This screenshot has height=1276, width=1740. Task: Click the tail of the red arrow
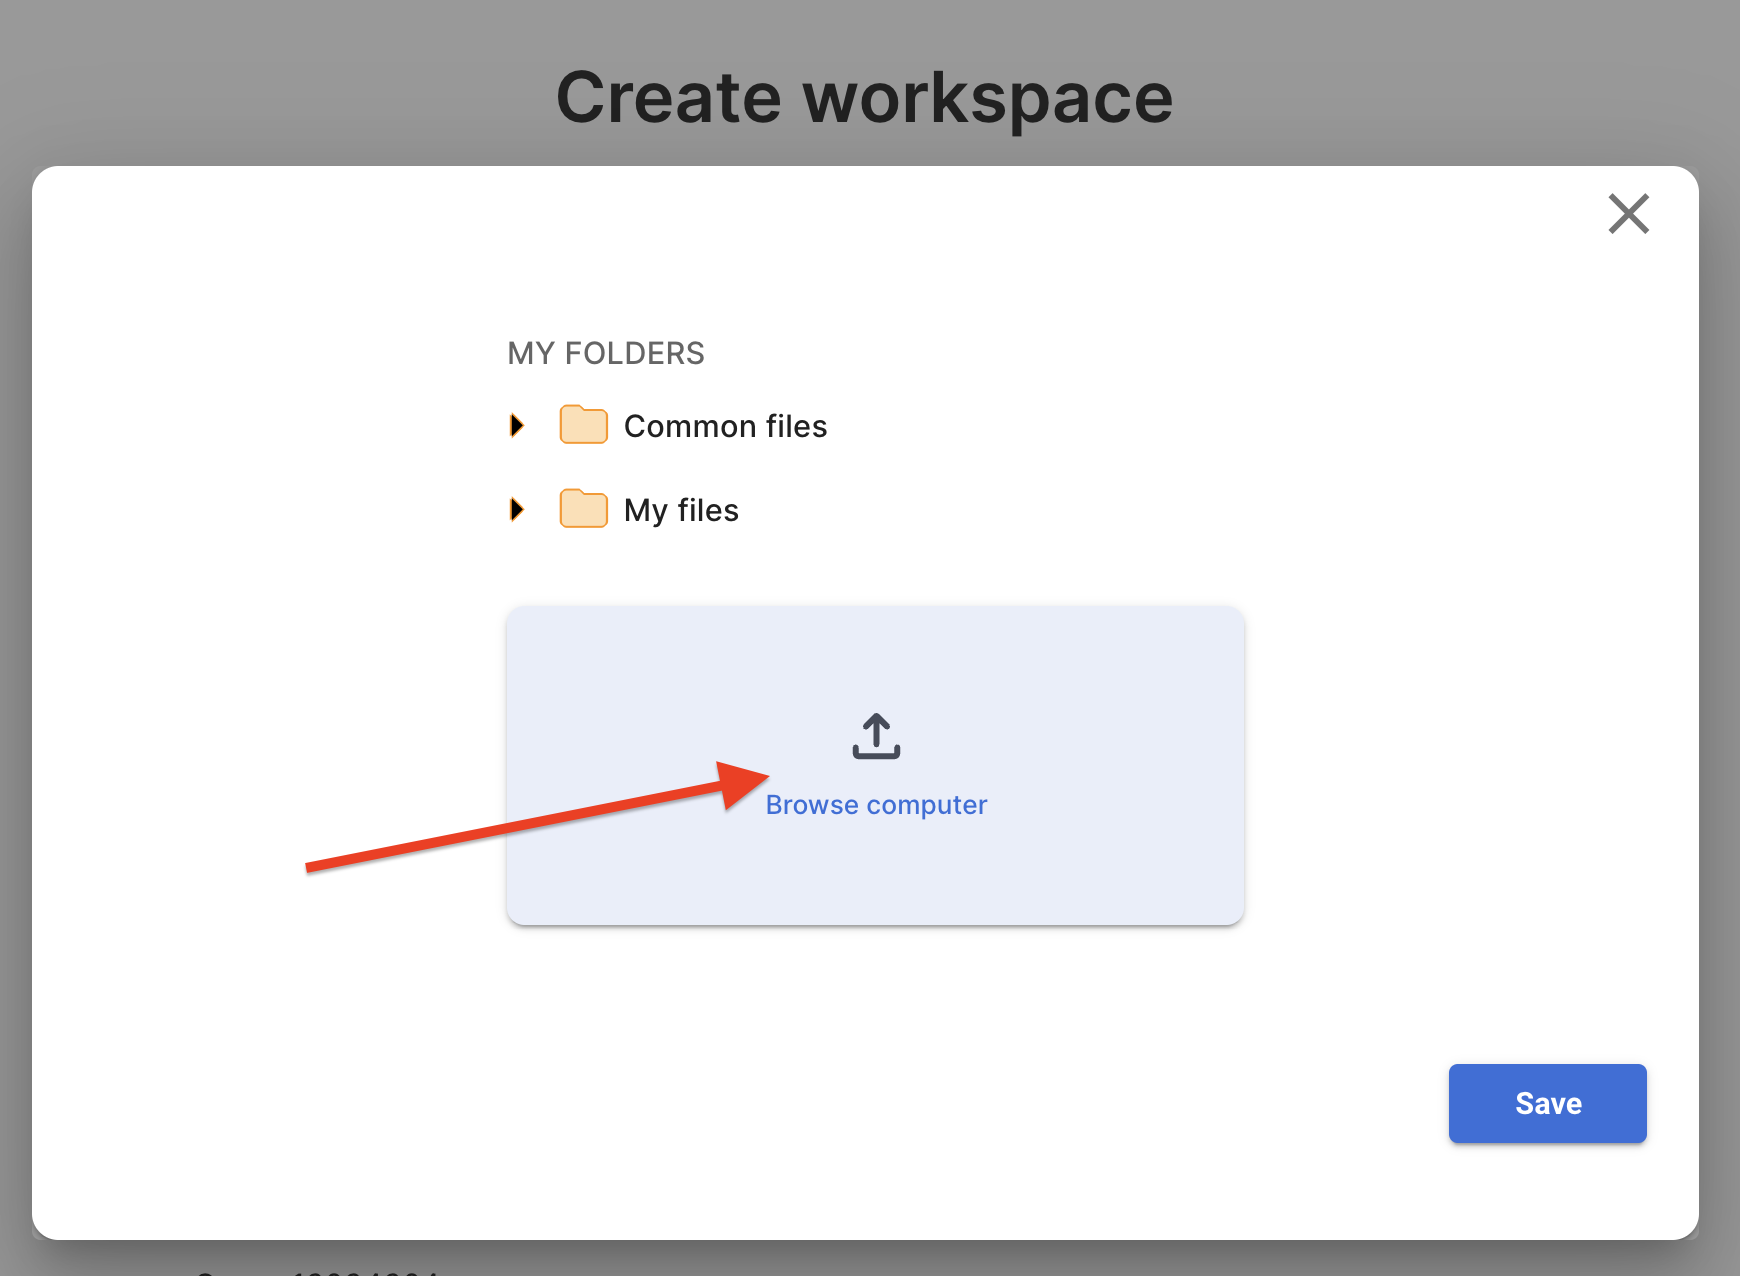point(315,865)
